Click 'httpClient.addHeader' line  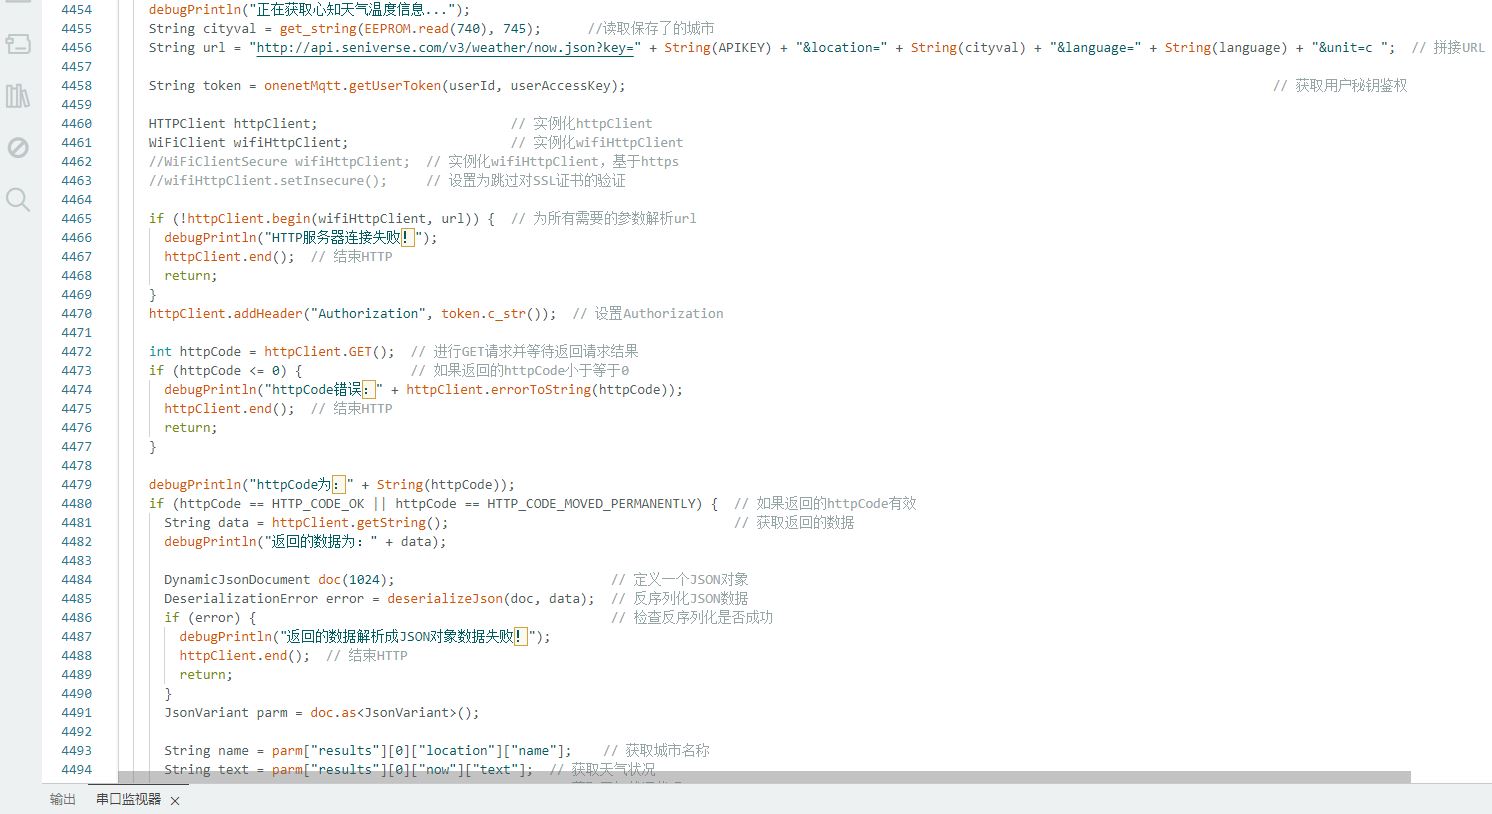352,313
